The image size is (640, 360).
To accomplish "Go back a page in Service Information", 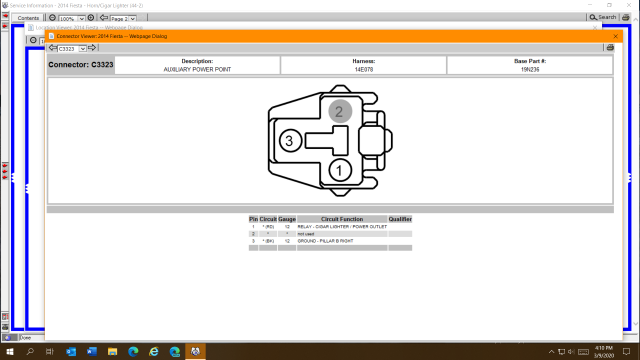I will pos(104,18).
